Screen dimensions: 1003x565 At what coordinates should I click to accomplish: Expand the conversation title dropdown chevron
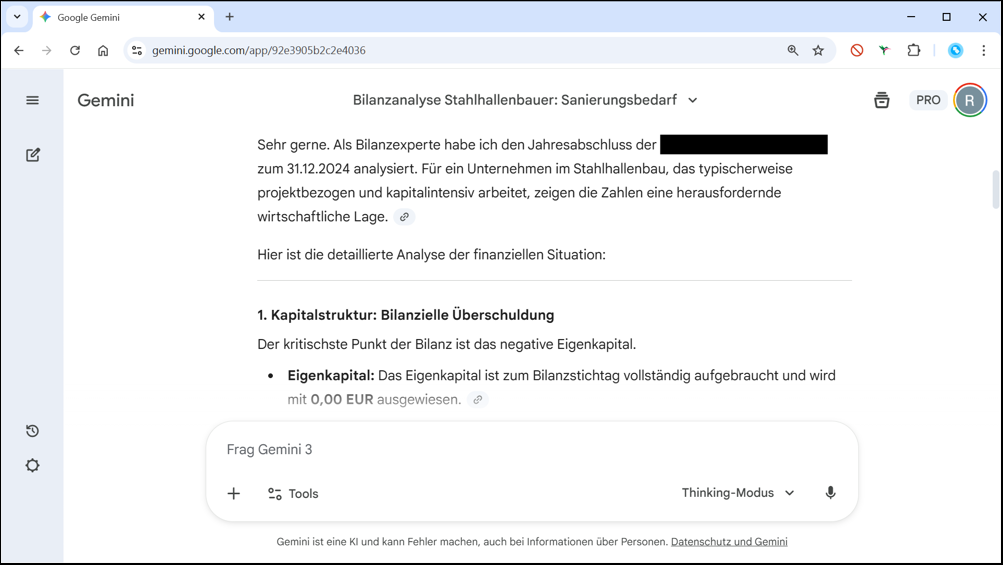[x=693, y=100]
